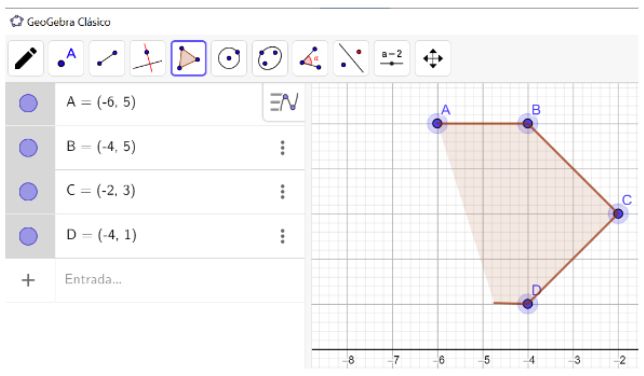Select the Slider tool
Image resolution: width=644 pixels, height=376 pixels.
(x=392, y=58)
